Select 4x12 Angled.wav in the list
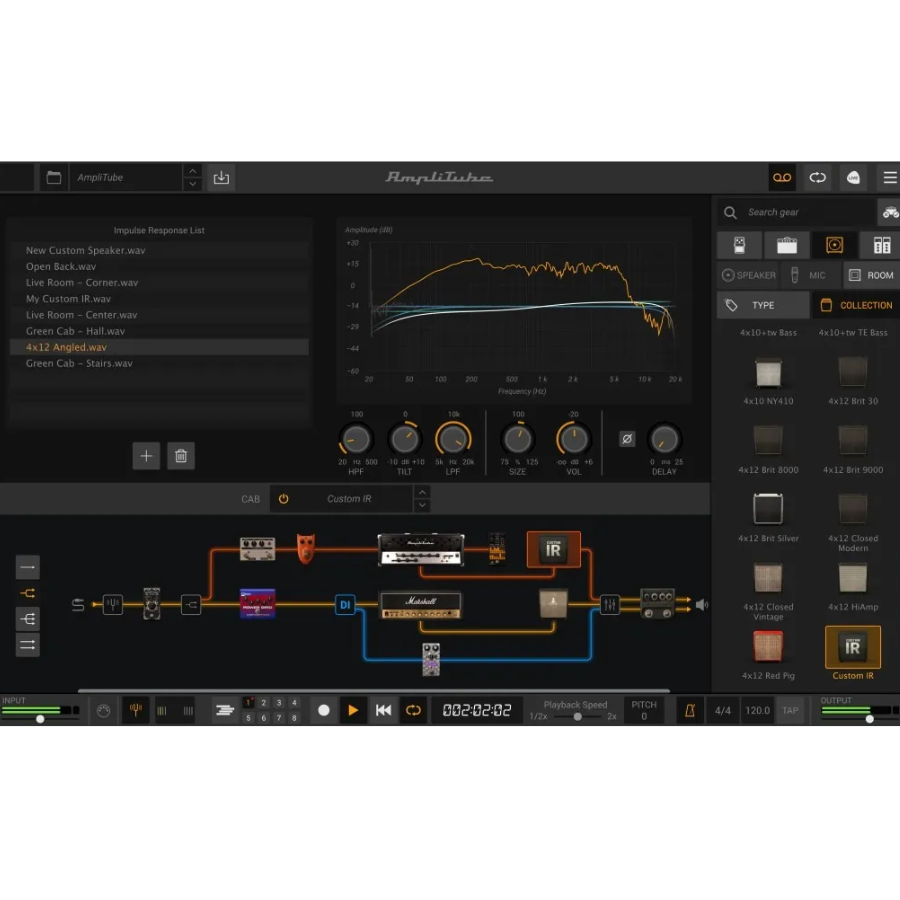 coord(66,347)
